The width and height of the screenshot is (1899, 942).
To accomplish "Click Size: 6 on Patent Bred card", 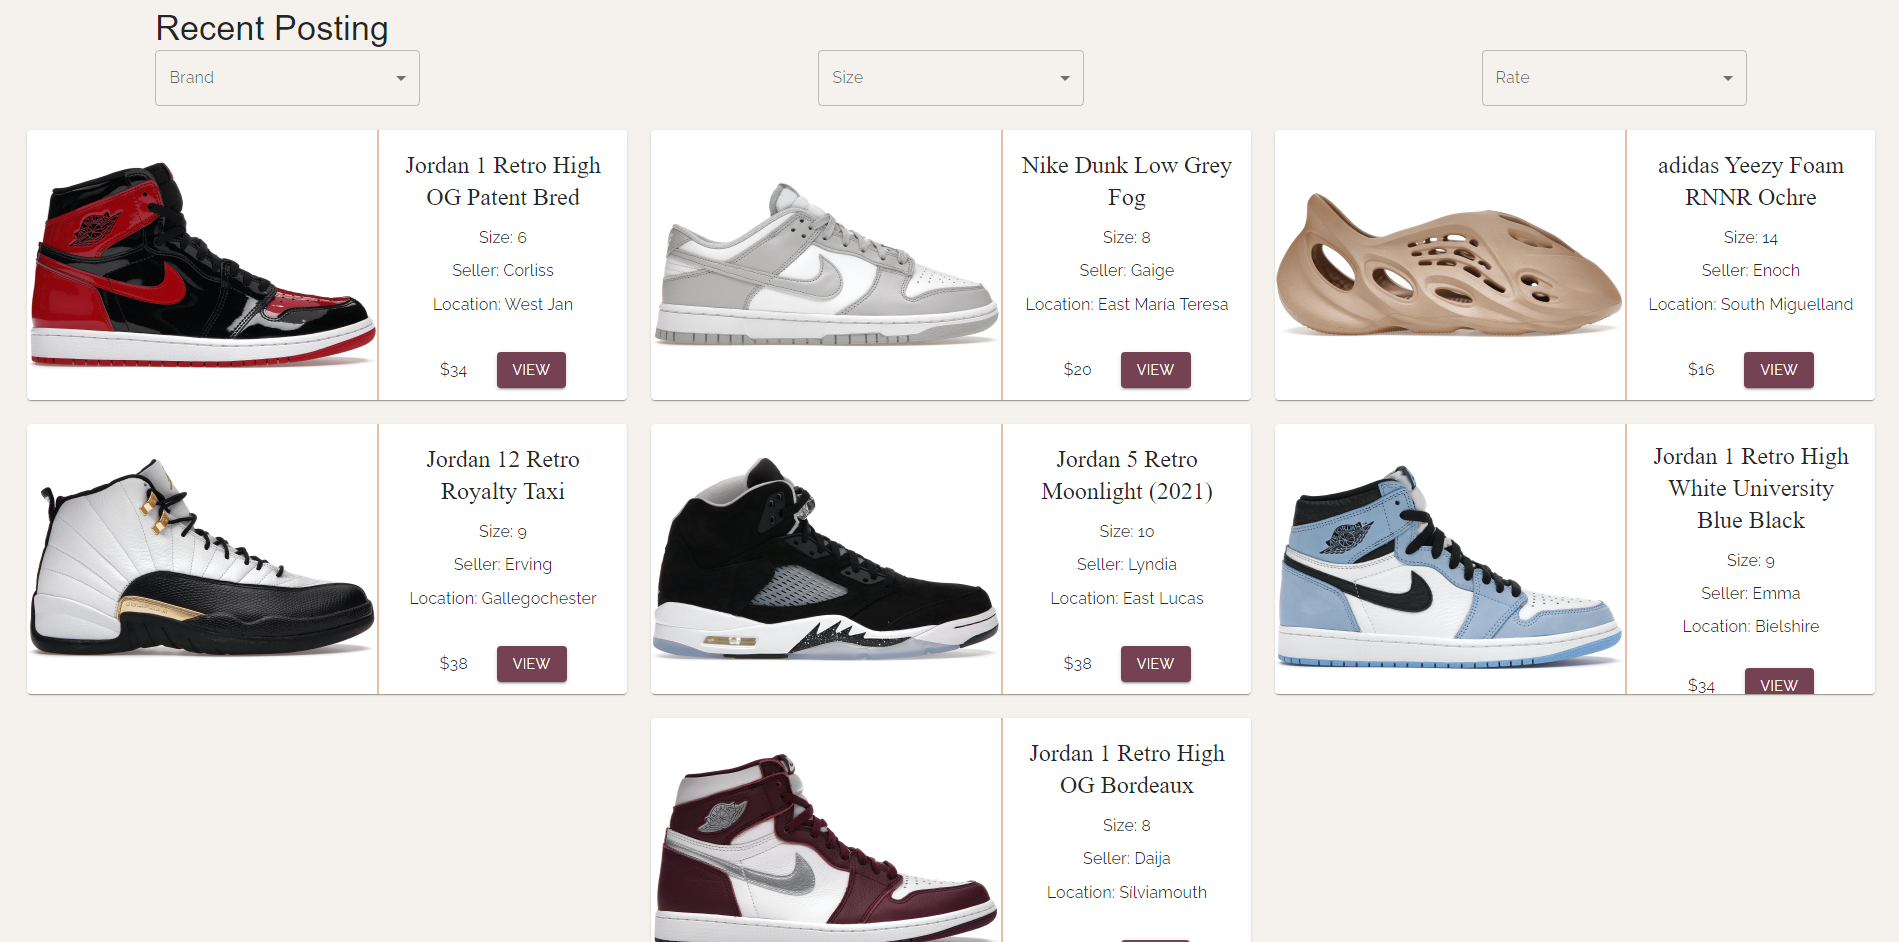I will pos(503,237).
